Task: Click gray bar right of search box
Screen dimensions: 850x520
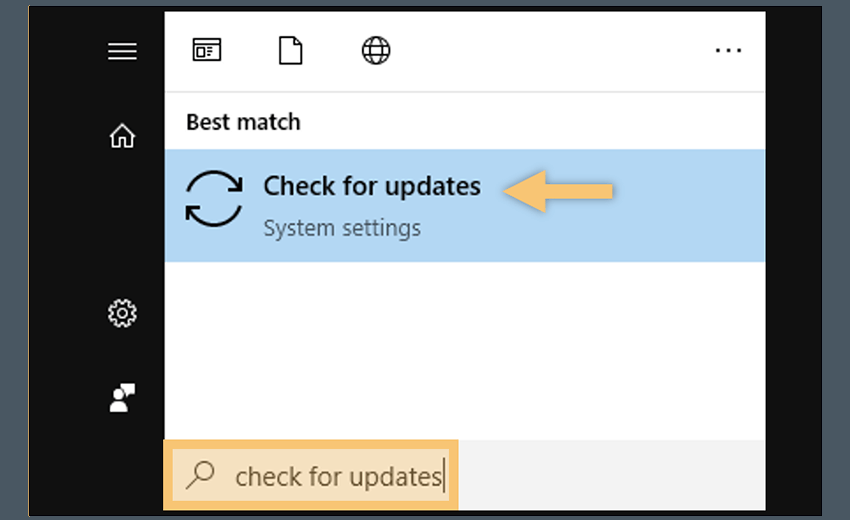Action: click(610, 476)
